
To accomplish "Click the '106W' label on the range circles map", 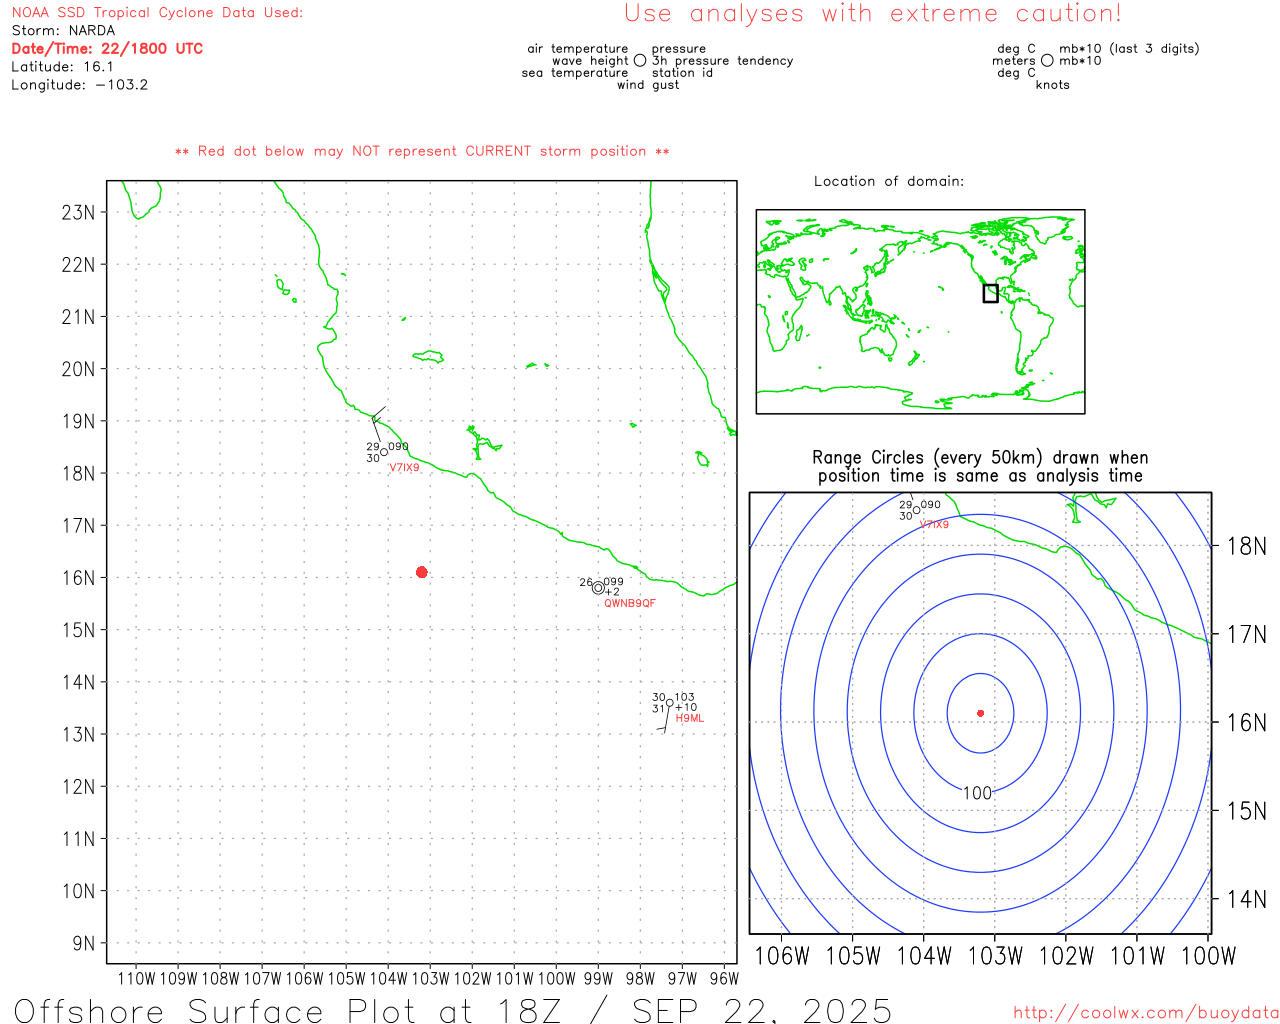I will point(782,956).
